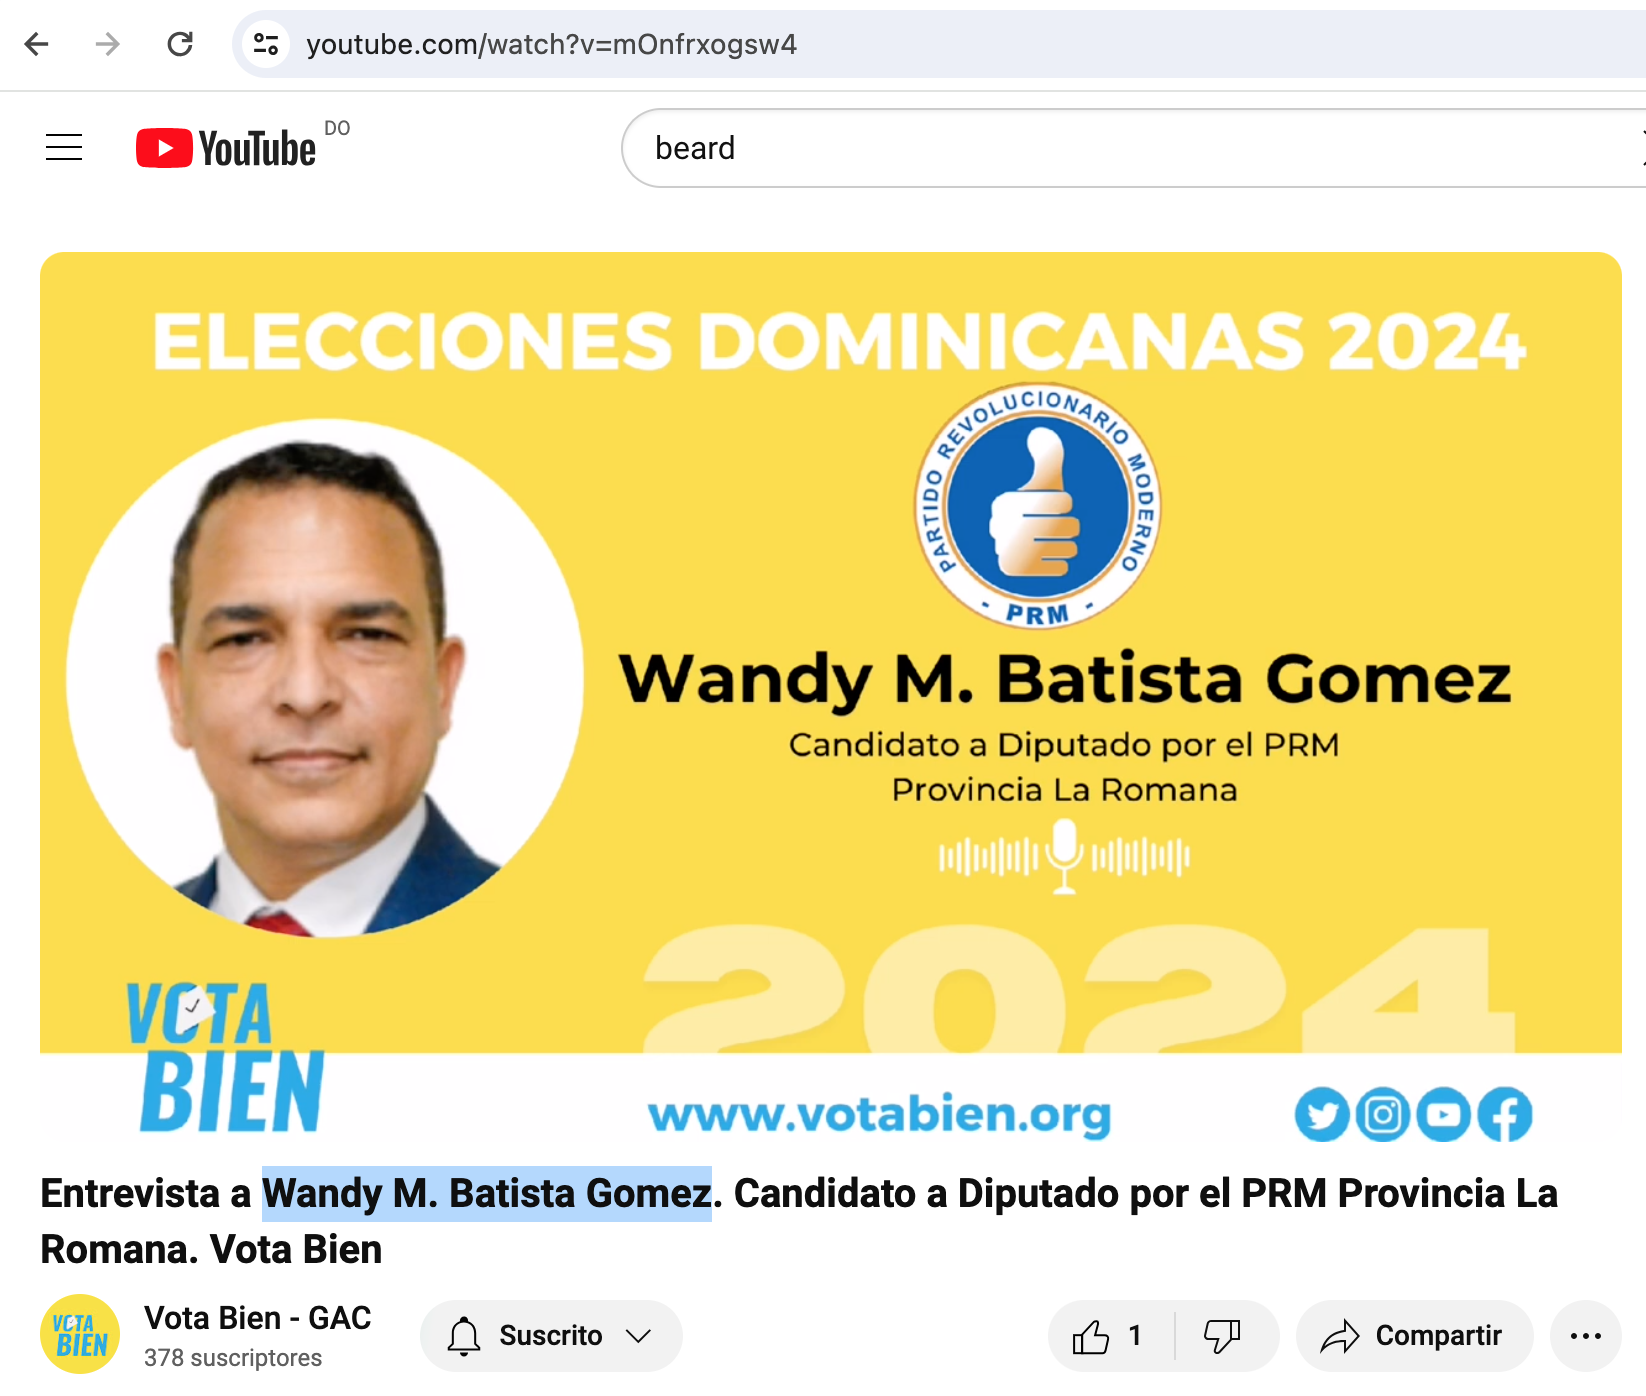View site information icon in address bar

[x=266, y=44]
